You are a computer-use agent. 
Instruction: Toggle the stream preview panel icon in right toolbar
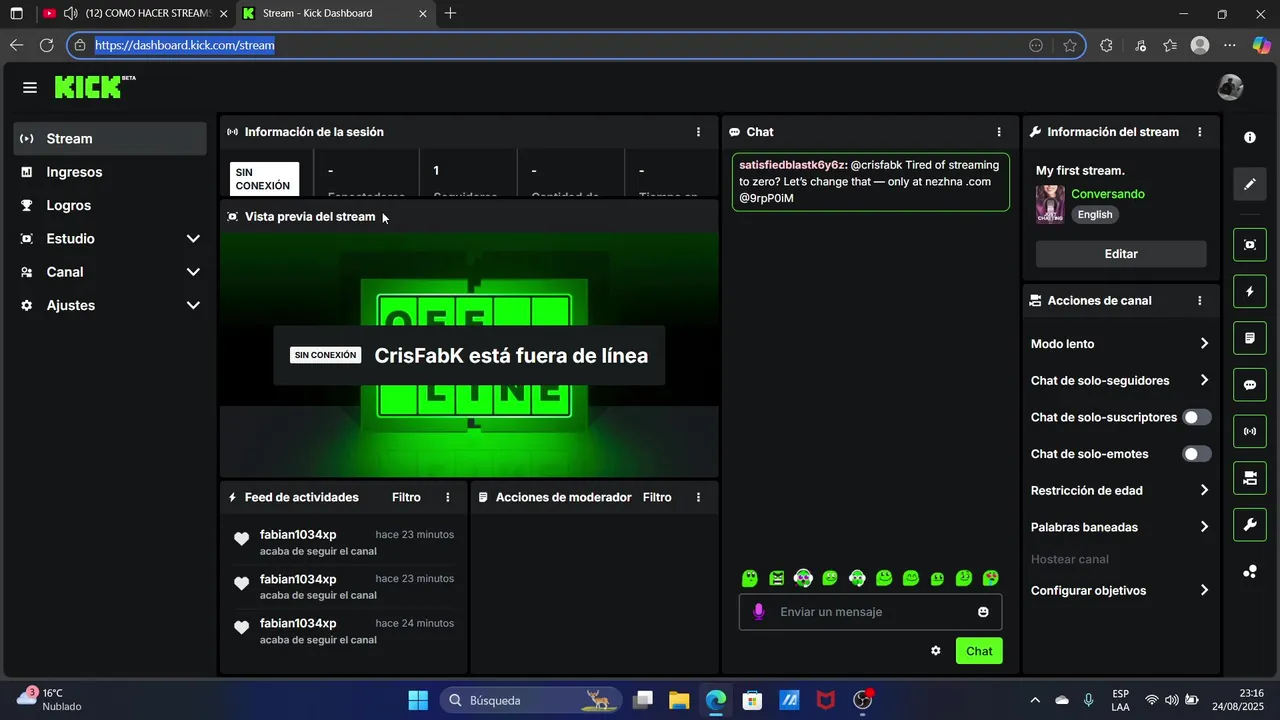1250,245
